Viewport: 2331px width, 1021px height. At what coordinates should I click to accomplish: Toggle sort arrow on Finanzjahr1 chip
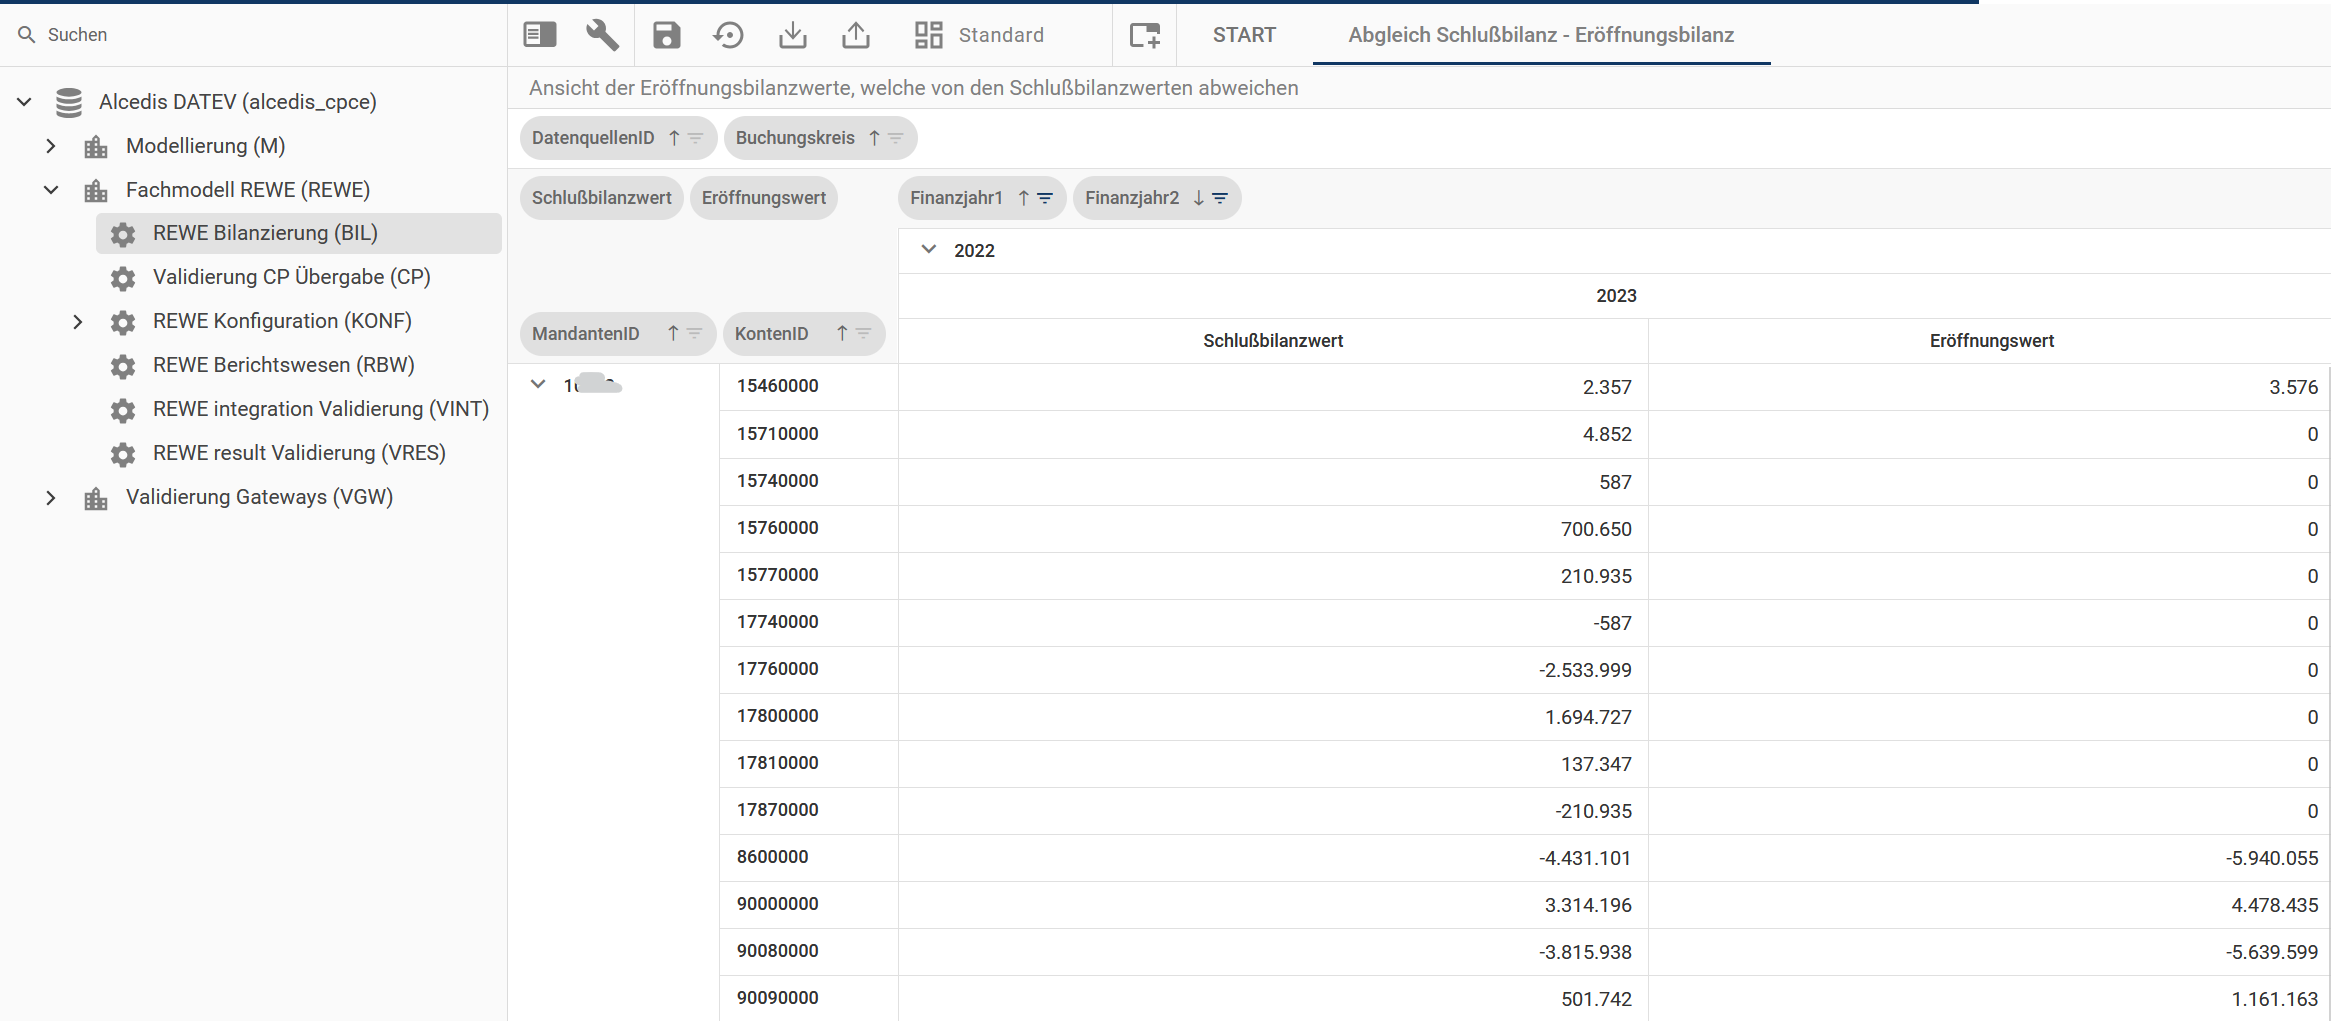(x=1023, y=198)
